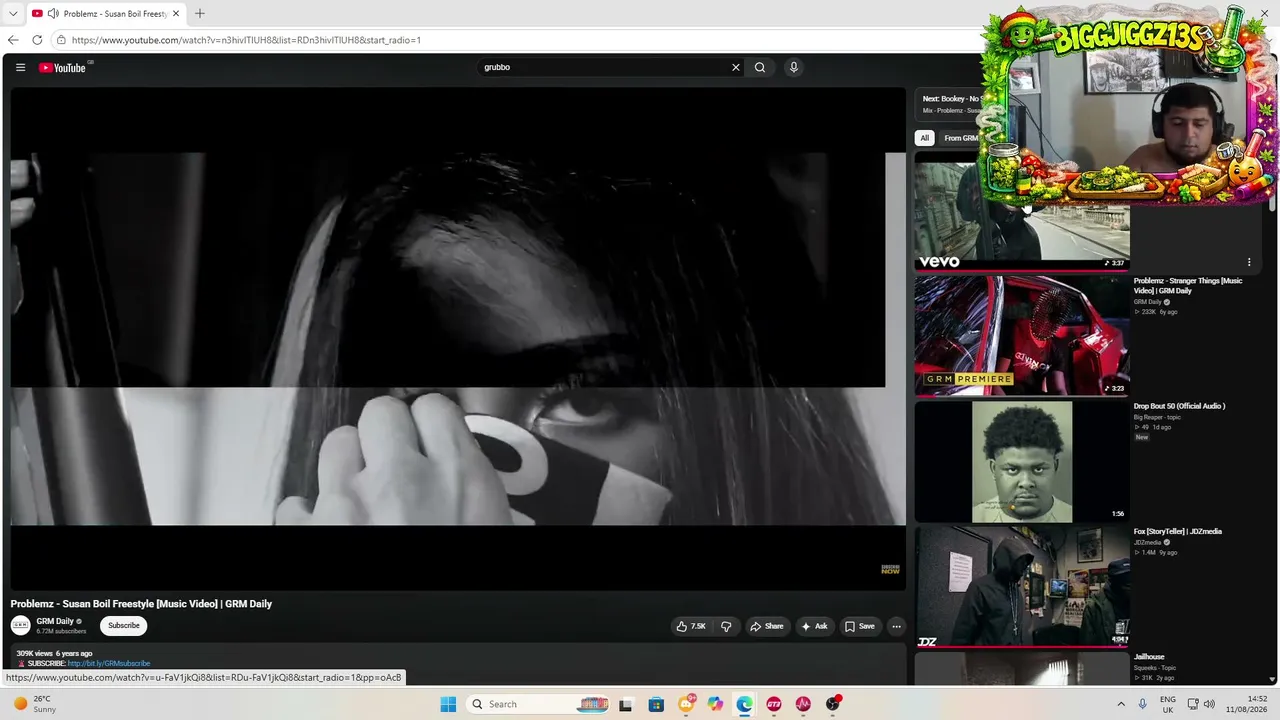Click the browser address bar URL

tap(246, 40)
